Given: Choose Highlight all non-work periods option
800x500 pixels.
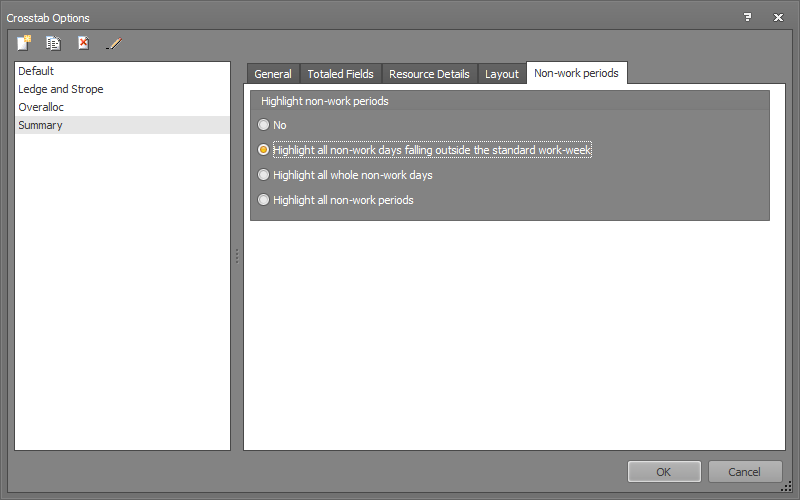Looking at the screenshot, I should 264,200.
